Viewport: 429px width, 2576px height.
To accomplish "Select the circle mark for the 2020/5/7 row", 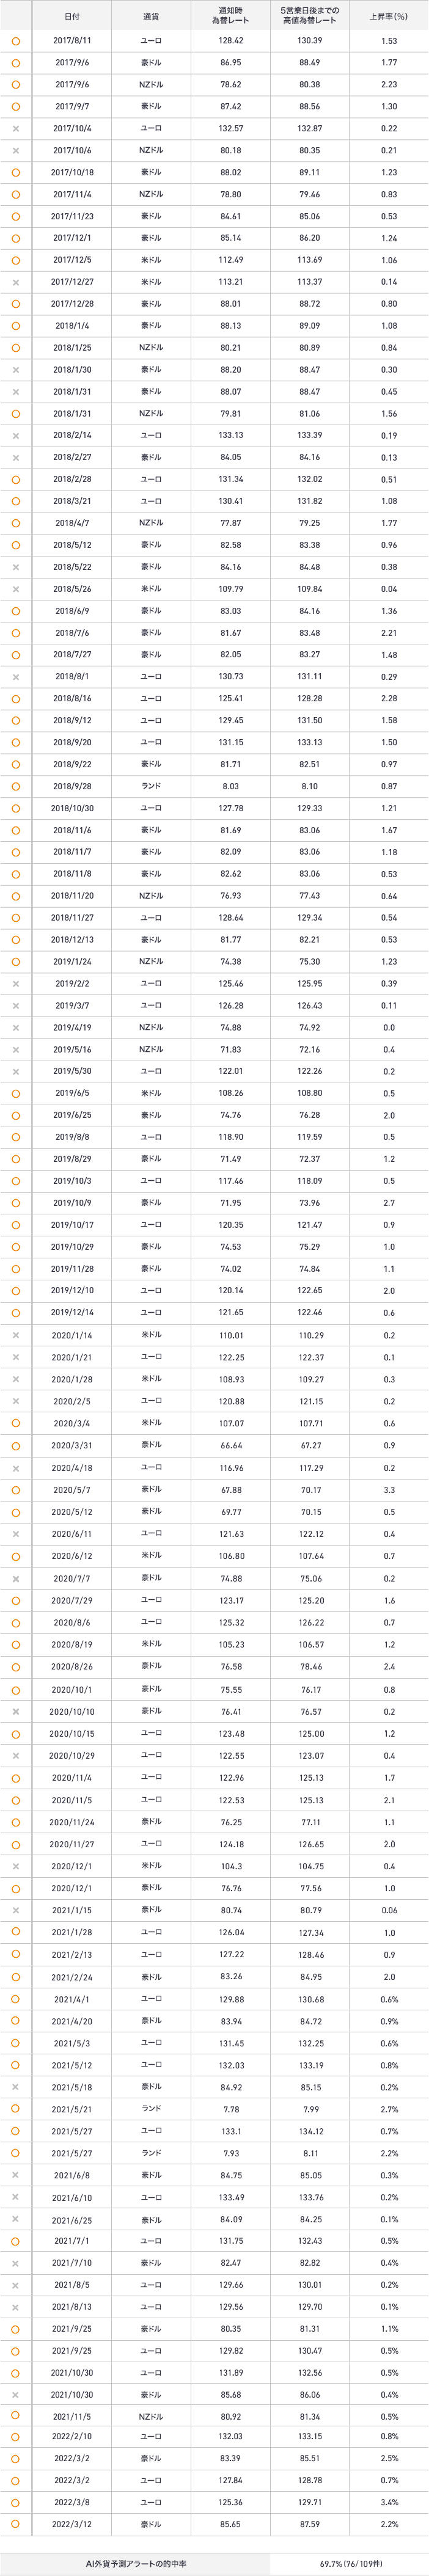I will tap(16, 1490).
